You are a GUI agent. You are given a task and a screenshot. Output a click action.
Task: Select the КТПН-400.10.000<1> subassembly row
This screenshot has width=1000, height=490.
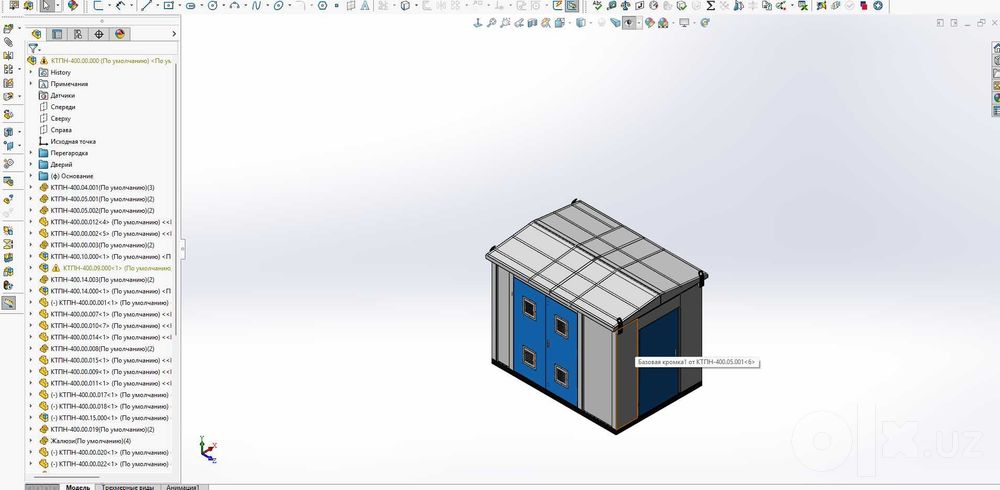click(105, 256)
